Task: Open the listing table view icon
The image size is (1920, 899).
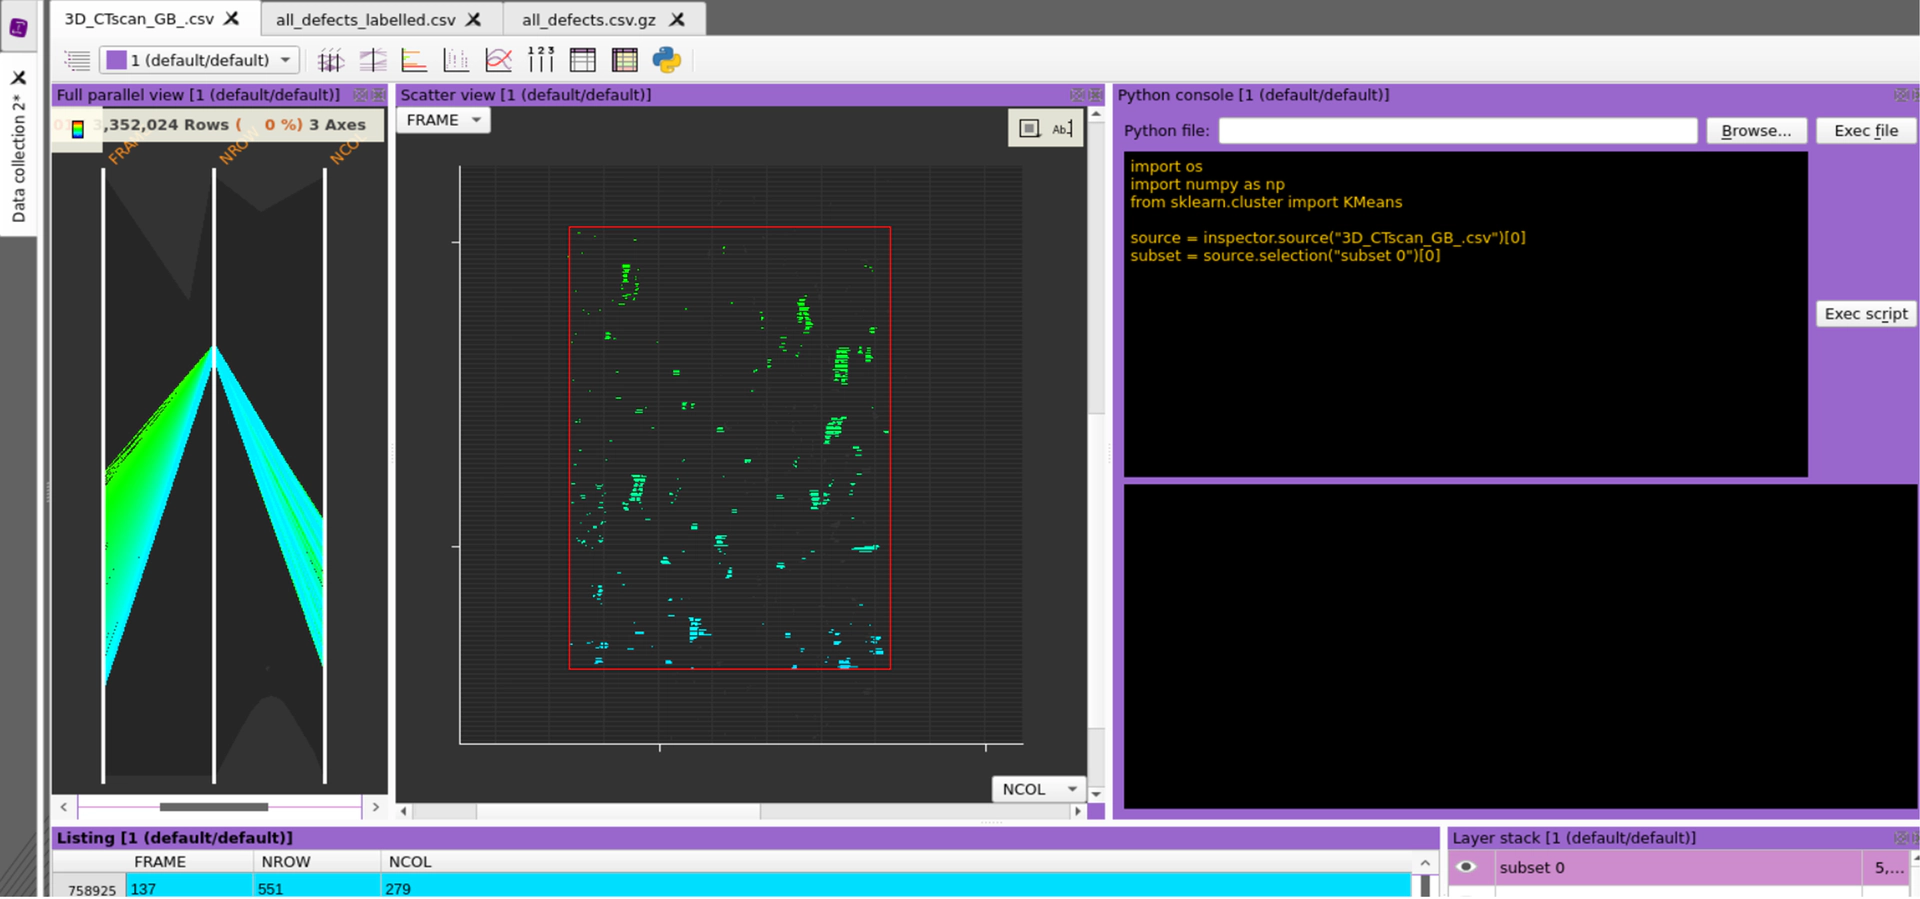Action: [x=582, y=60]
